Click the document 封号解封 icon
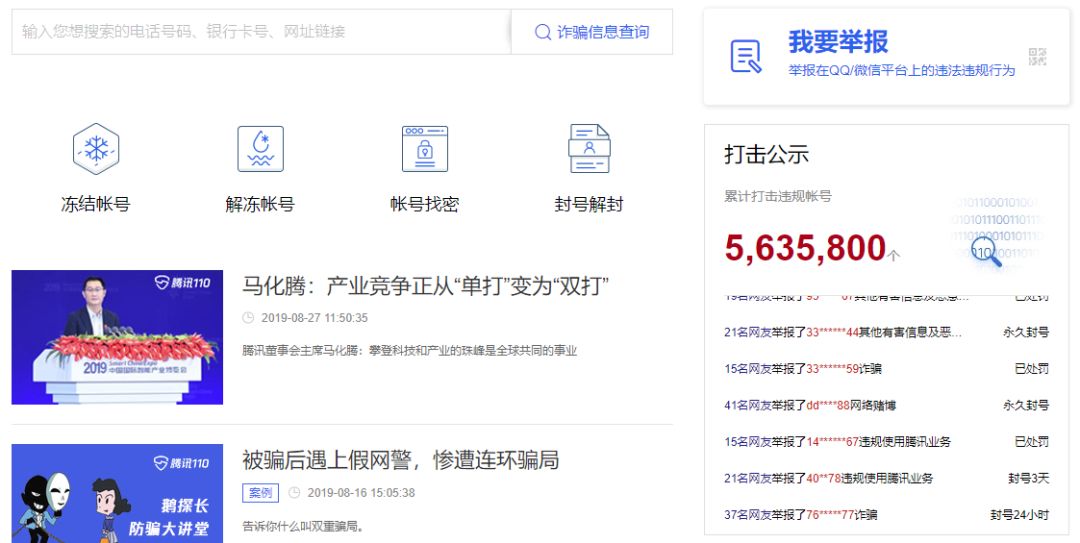 [x=589, y=149]
